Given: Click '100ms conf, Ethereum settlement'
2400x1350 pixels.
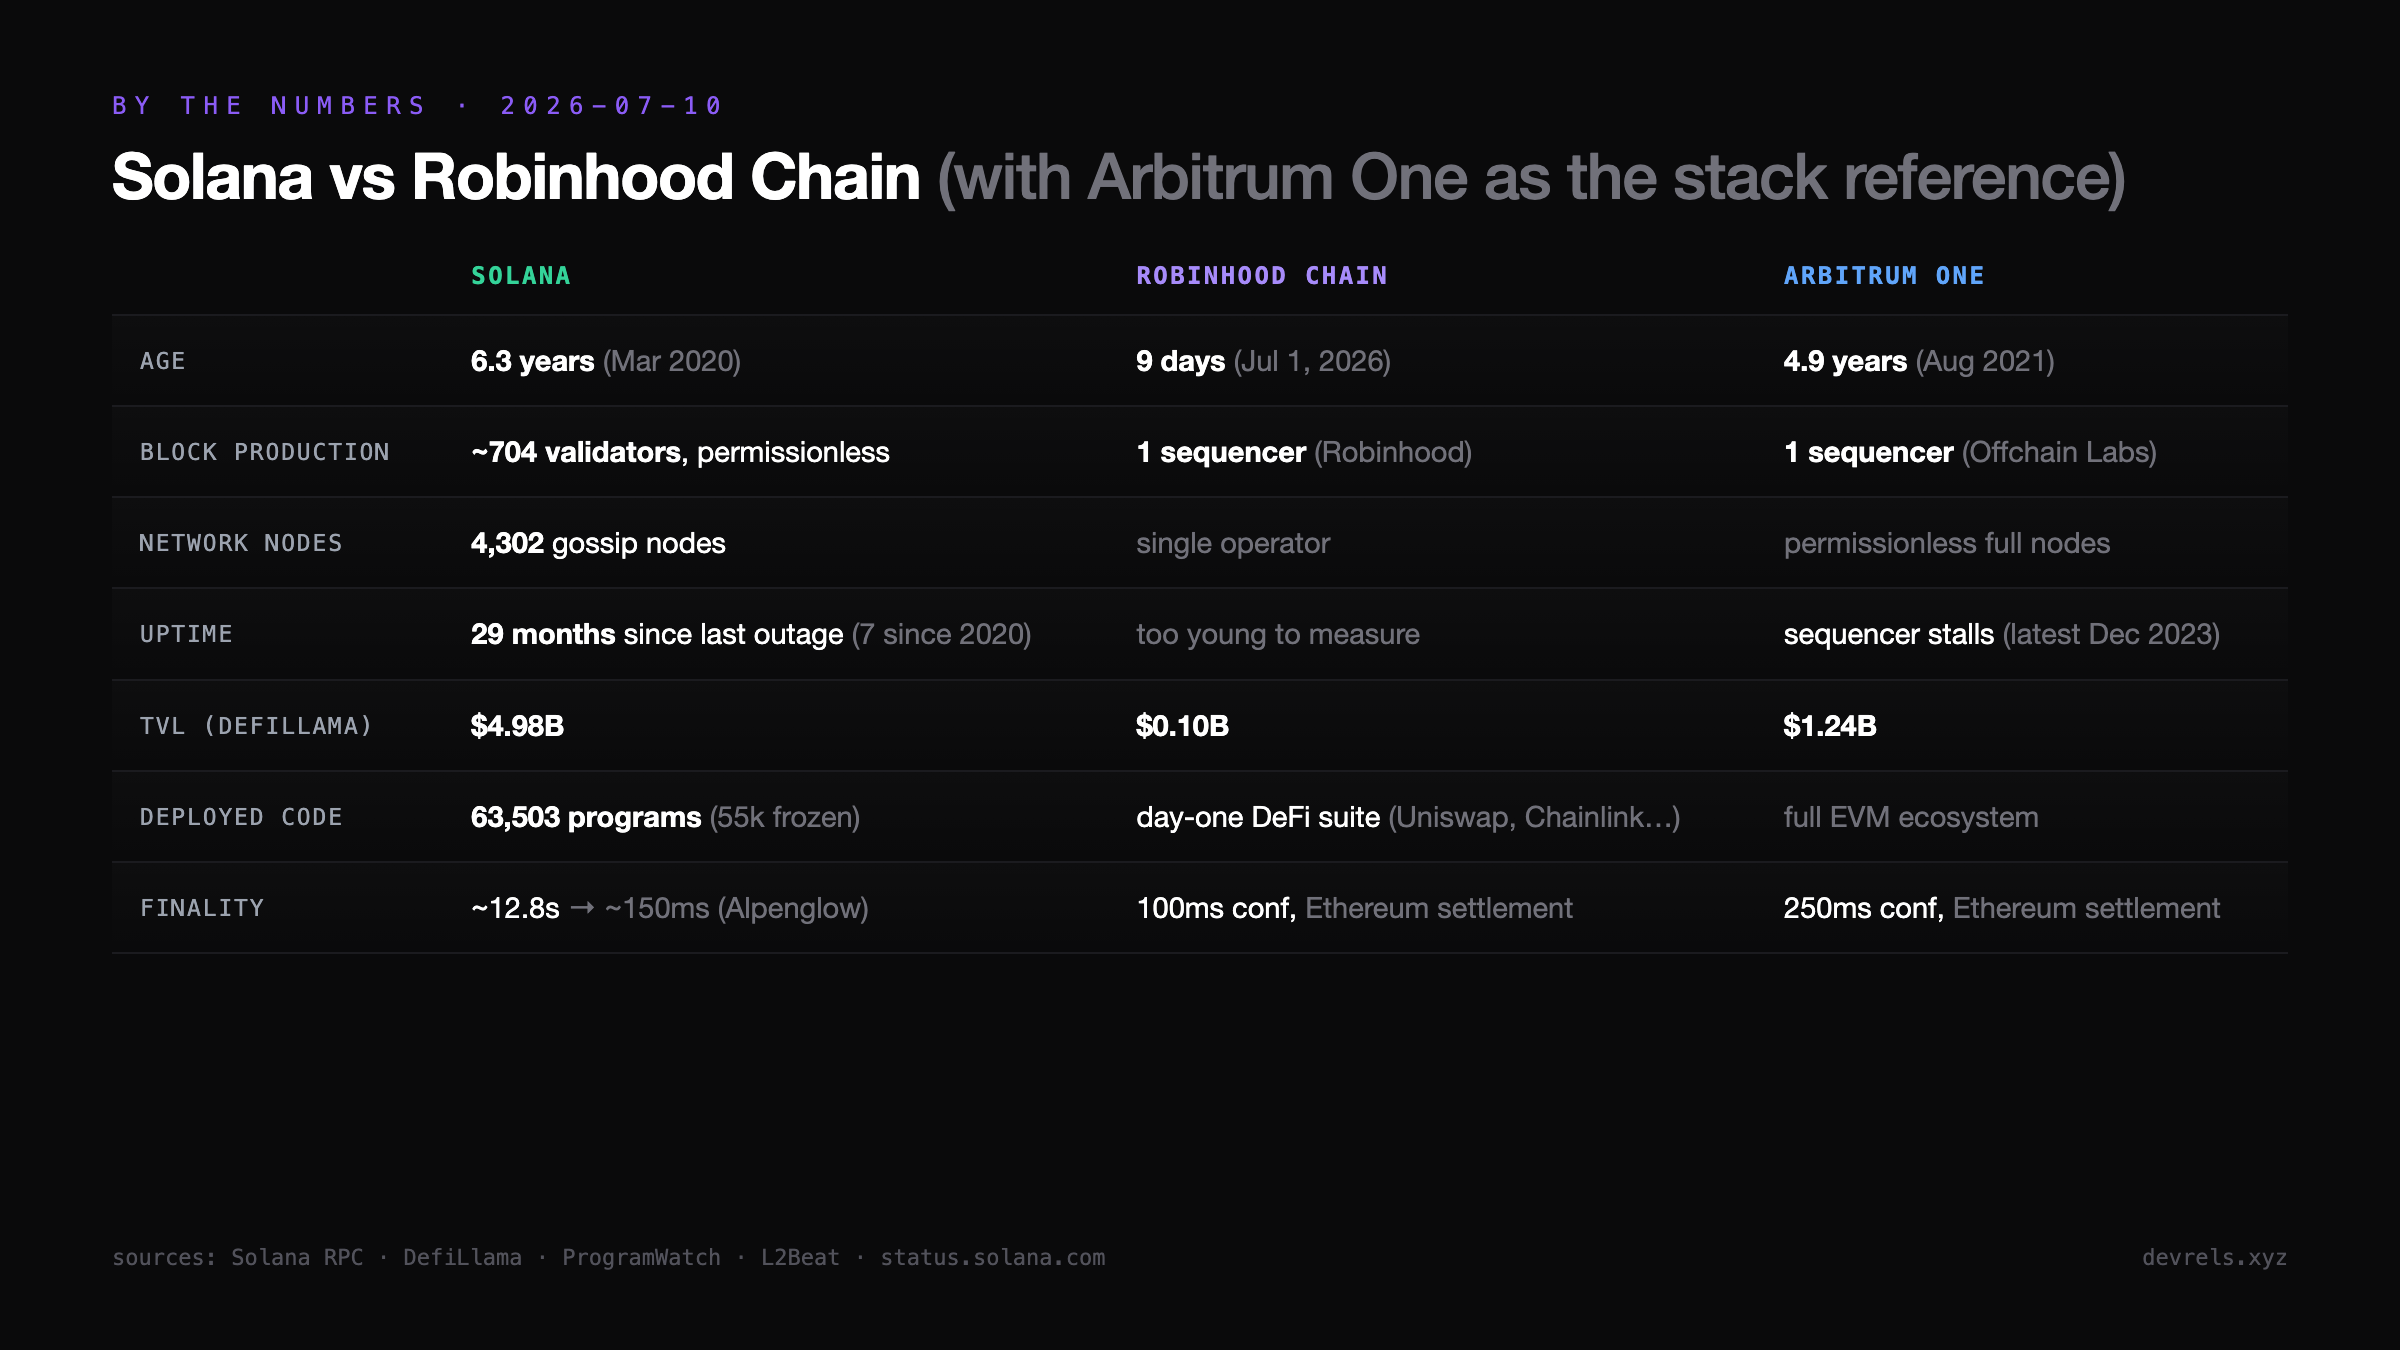Looking at the screenshot, I should [x=1354, y=908].
